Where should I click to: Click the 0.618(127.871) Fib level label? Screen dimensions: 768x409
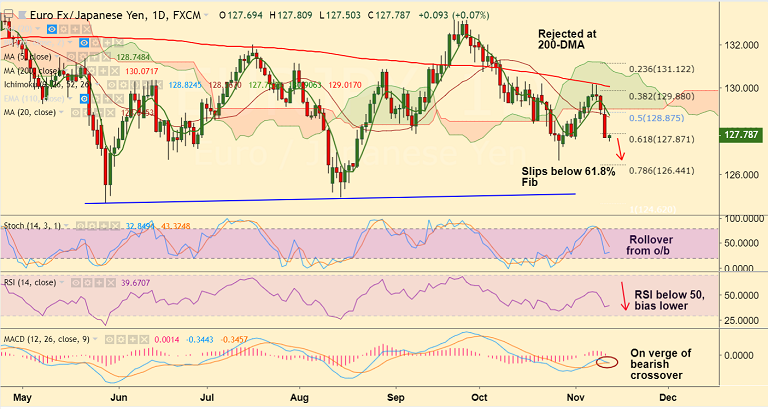coord(662,140)
